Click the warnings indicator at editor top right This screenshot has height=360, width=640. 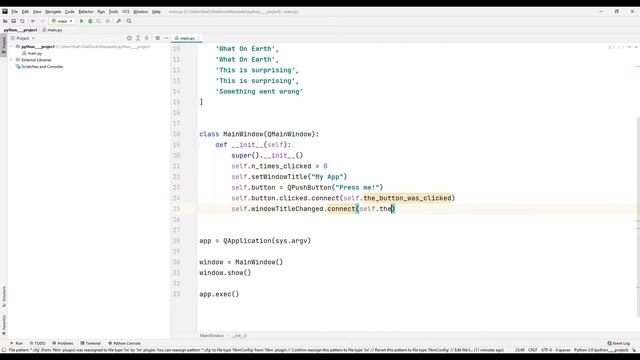(615, 47)
